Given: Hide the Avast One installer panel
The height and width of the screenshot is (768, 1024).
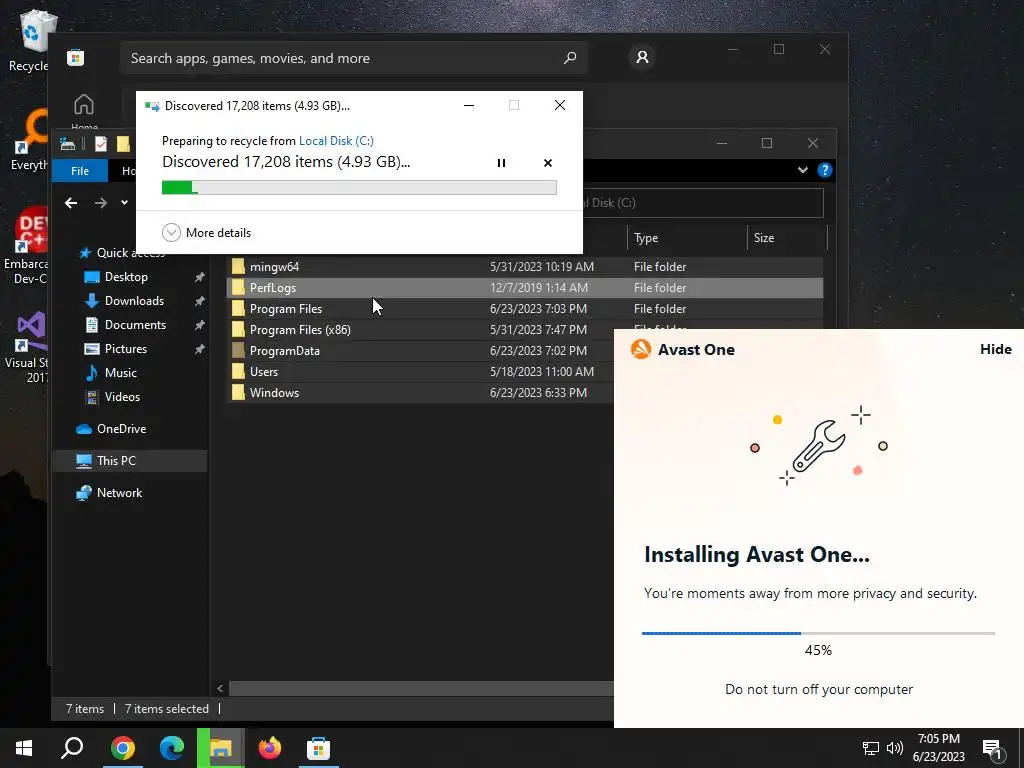Looking at the screenshot, I should pos(995,349).
